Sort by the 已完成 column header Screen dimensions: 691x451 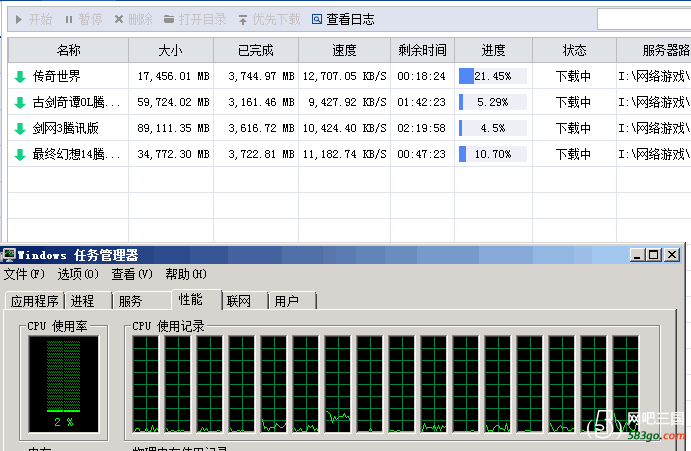256,50
